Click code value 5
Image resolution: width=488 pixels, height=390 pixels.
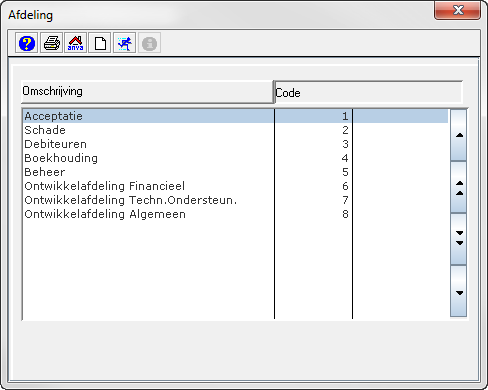pyautogui.click(x=345, y=172)
